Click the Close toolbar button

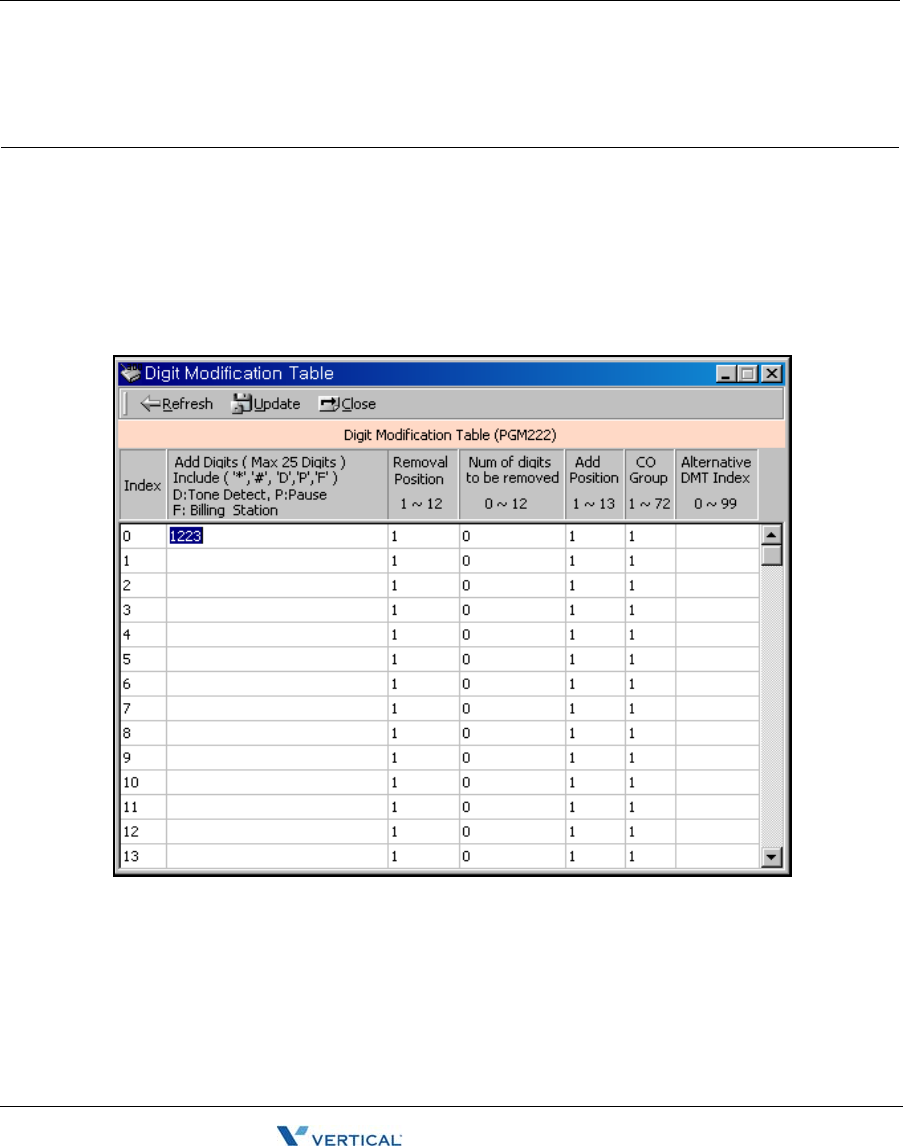tap(347, 403)
